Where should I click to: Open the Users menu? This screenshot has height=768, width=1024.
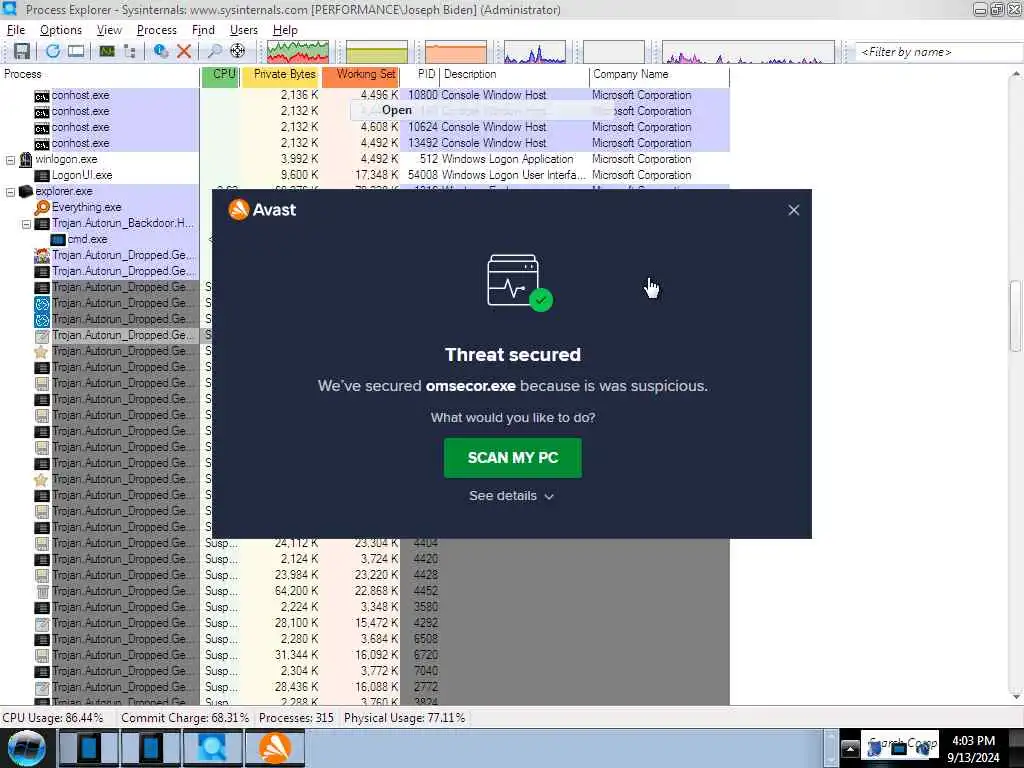pyautogui.click(x=244, y=30)
